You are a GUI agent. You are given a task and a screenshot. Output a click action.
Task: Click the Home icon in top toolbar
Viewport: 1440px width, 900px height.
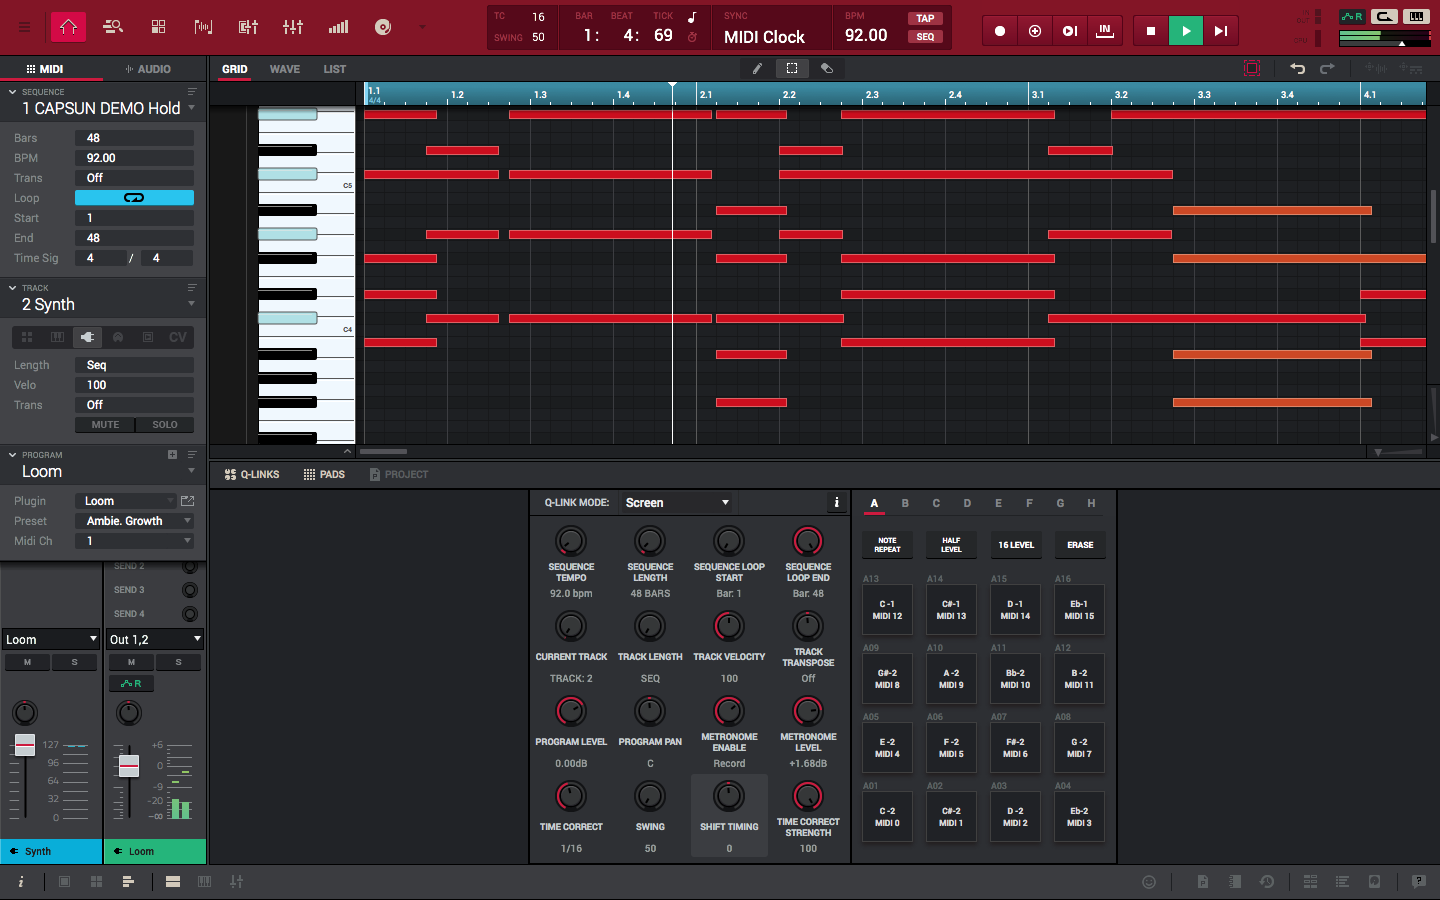(x=68, y=27)
